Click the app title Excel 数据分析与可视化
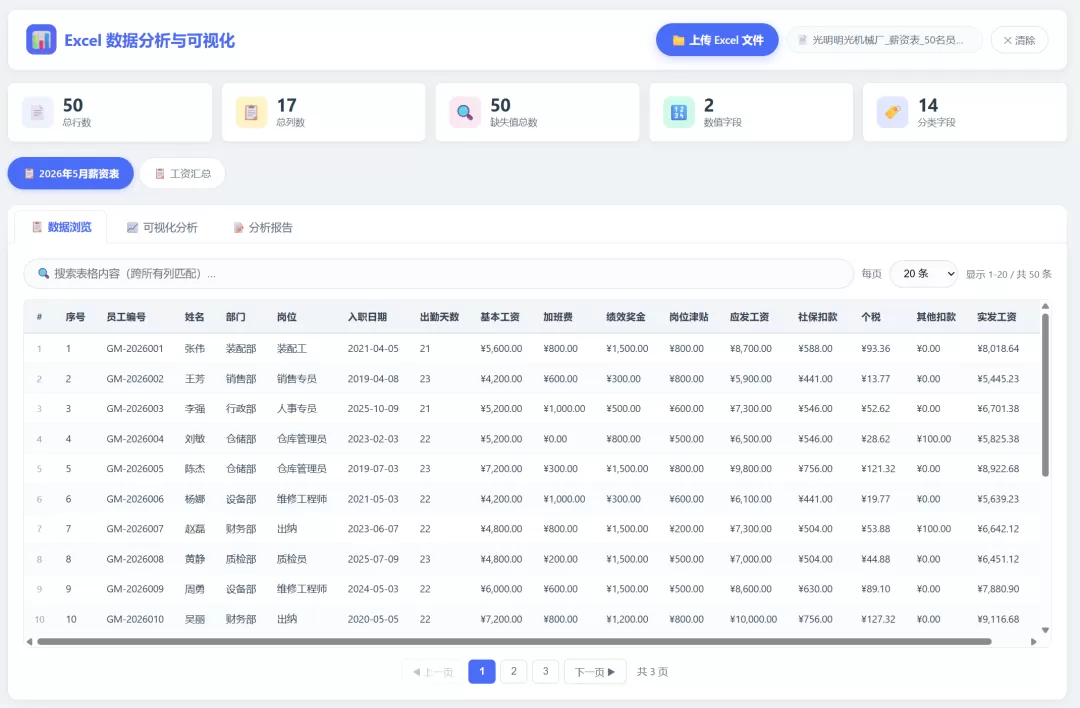Screen dimensions: 1080x708 click(149, 41)
